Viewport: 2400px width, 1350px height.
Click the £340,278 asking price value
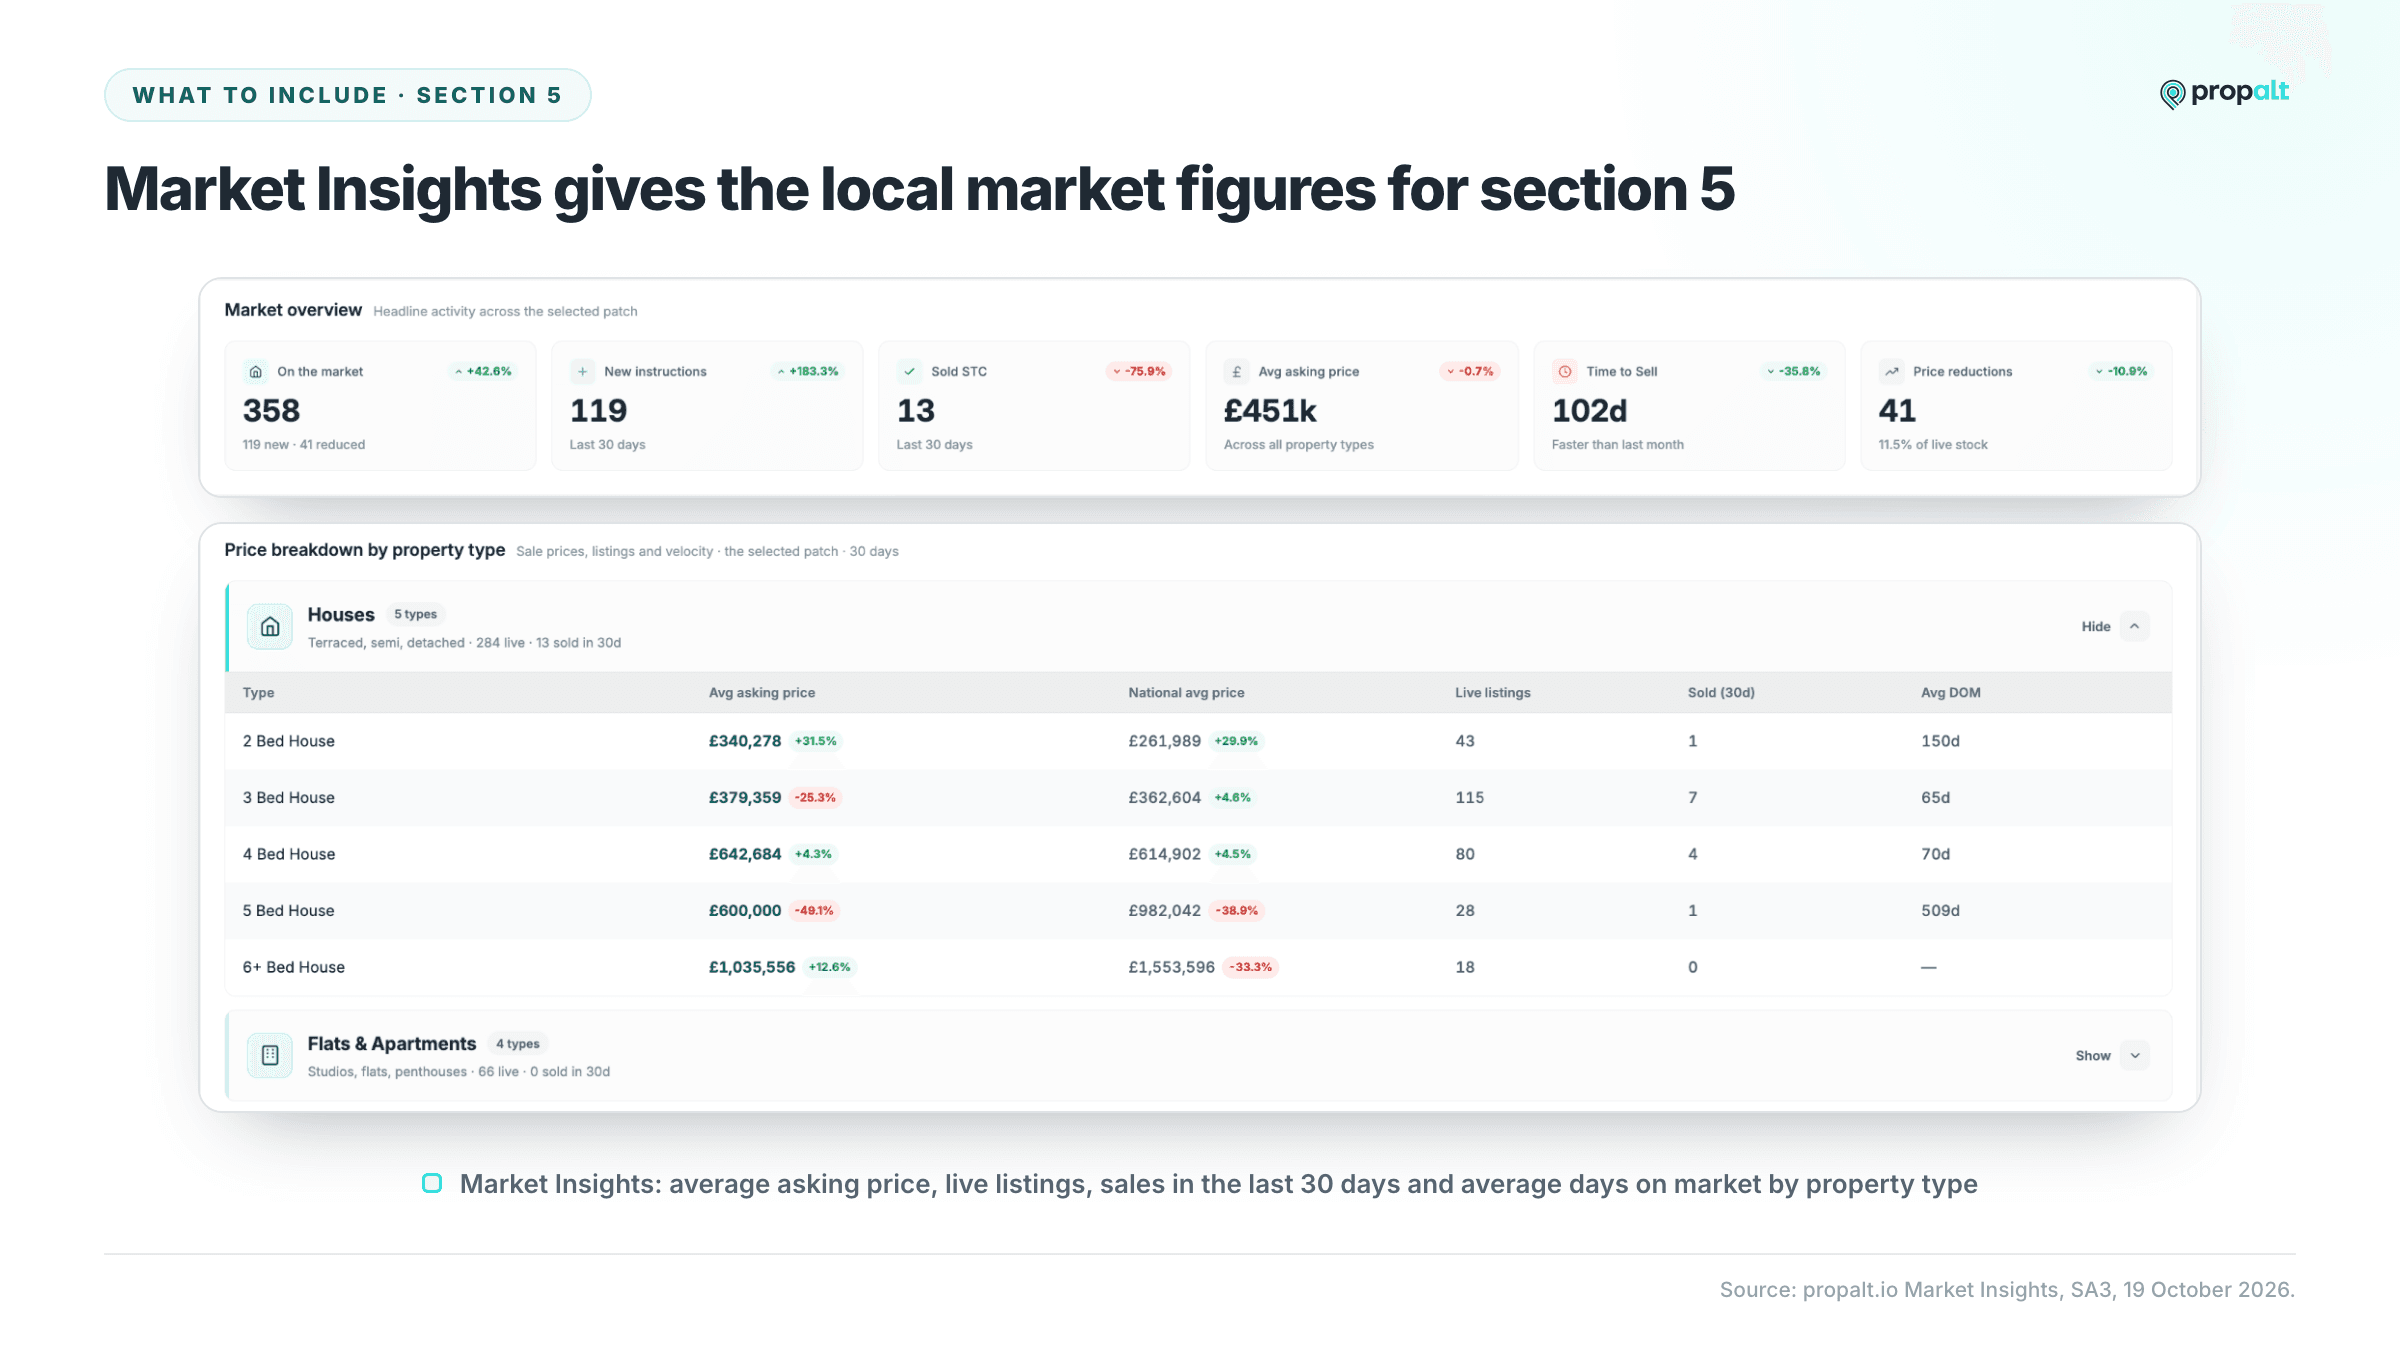coord(745,741)
